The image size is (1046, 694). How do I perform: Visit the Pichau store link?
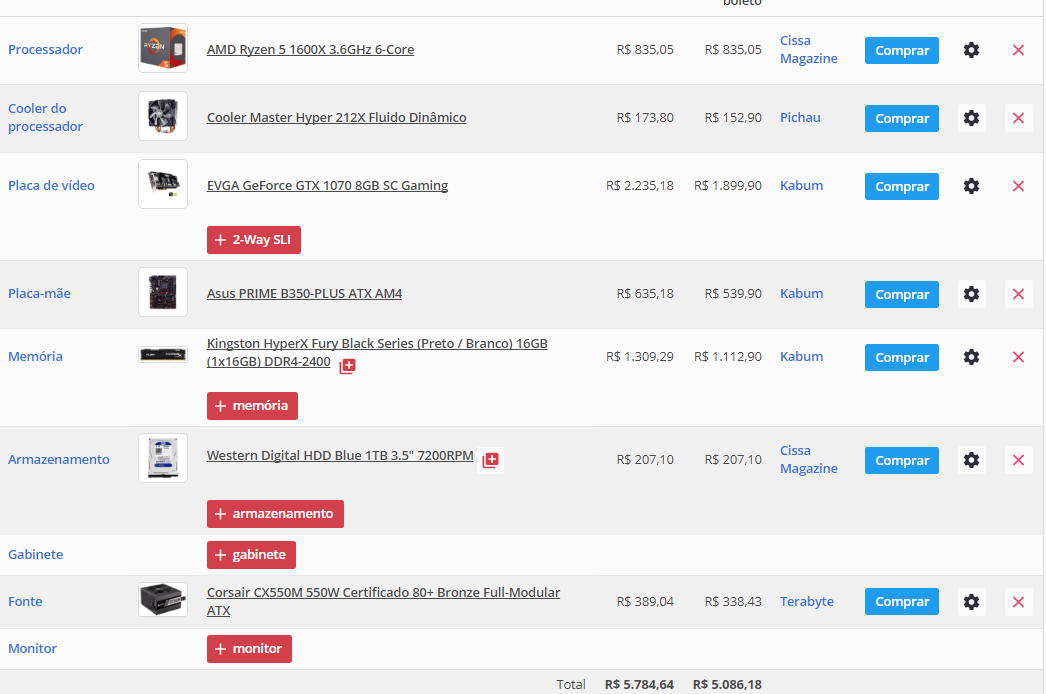800,117
